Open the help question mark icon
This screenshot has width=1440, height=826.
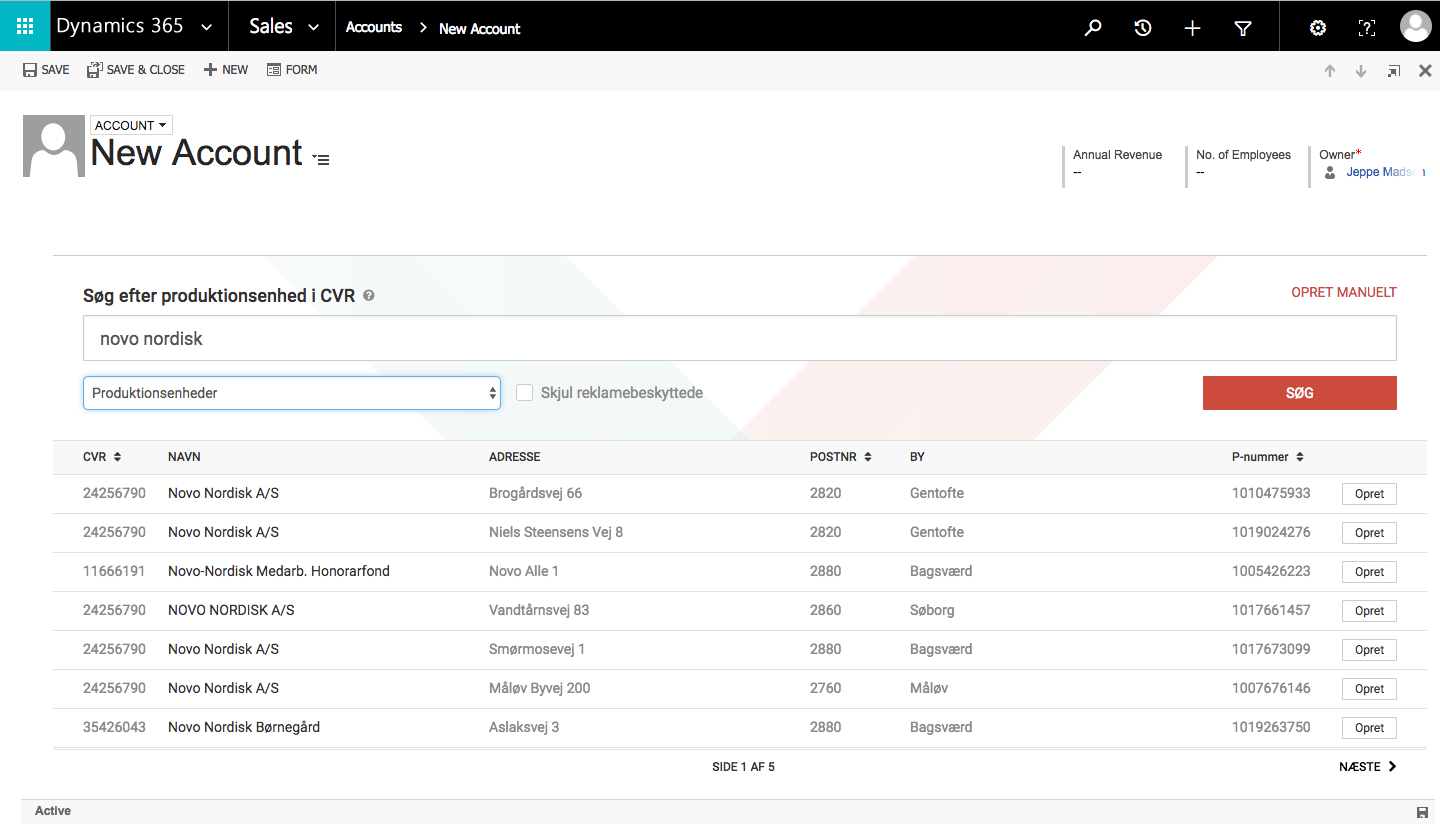[1367, 28]
